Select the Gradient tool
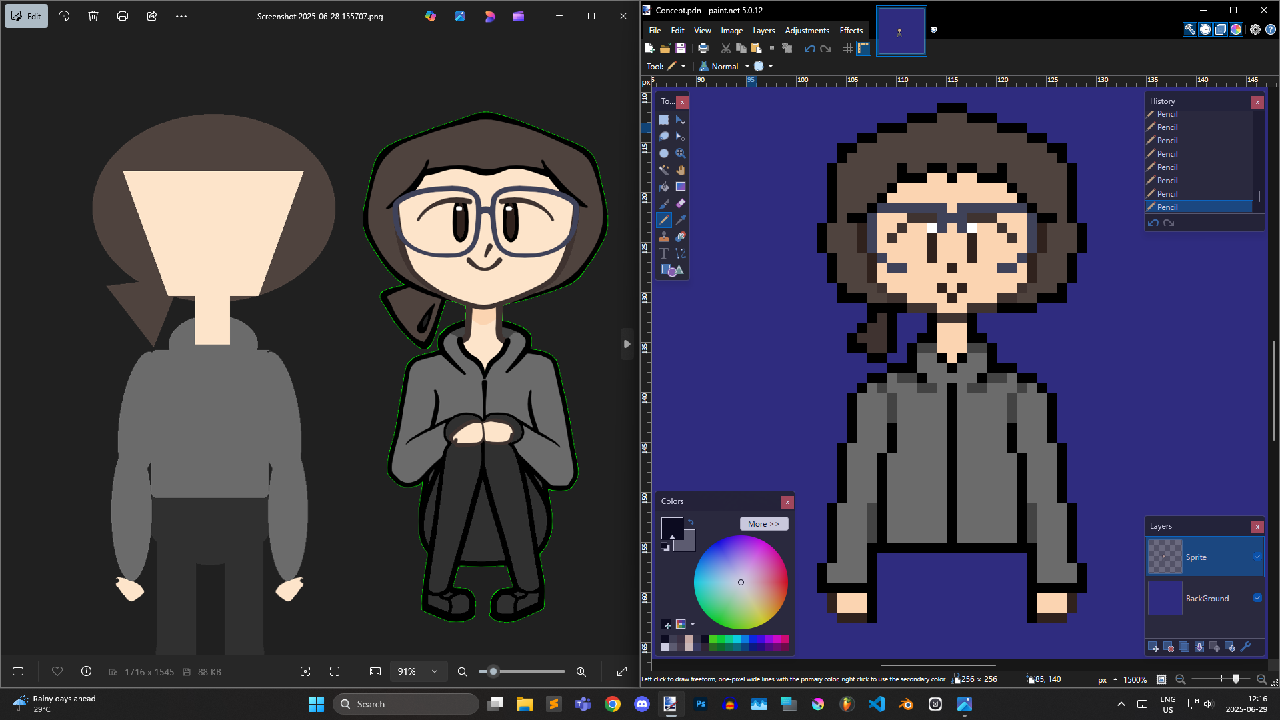1280x720 pixels. pyautogui.click(x=680, y=187)
